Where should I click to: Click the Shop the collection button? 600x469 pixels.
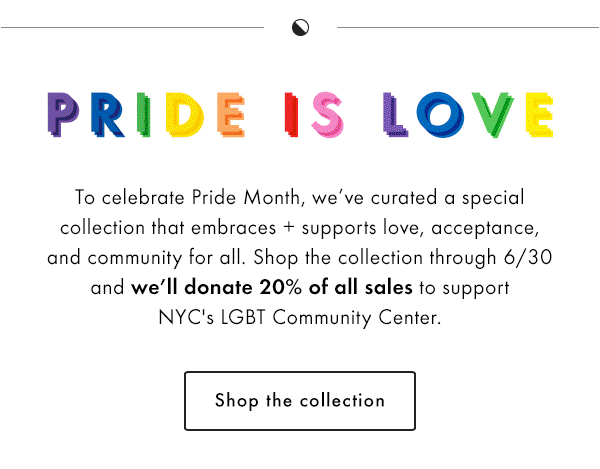(x=300, y=401)
